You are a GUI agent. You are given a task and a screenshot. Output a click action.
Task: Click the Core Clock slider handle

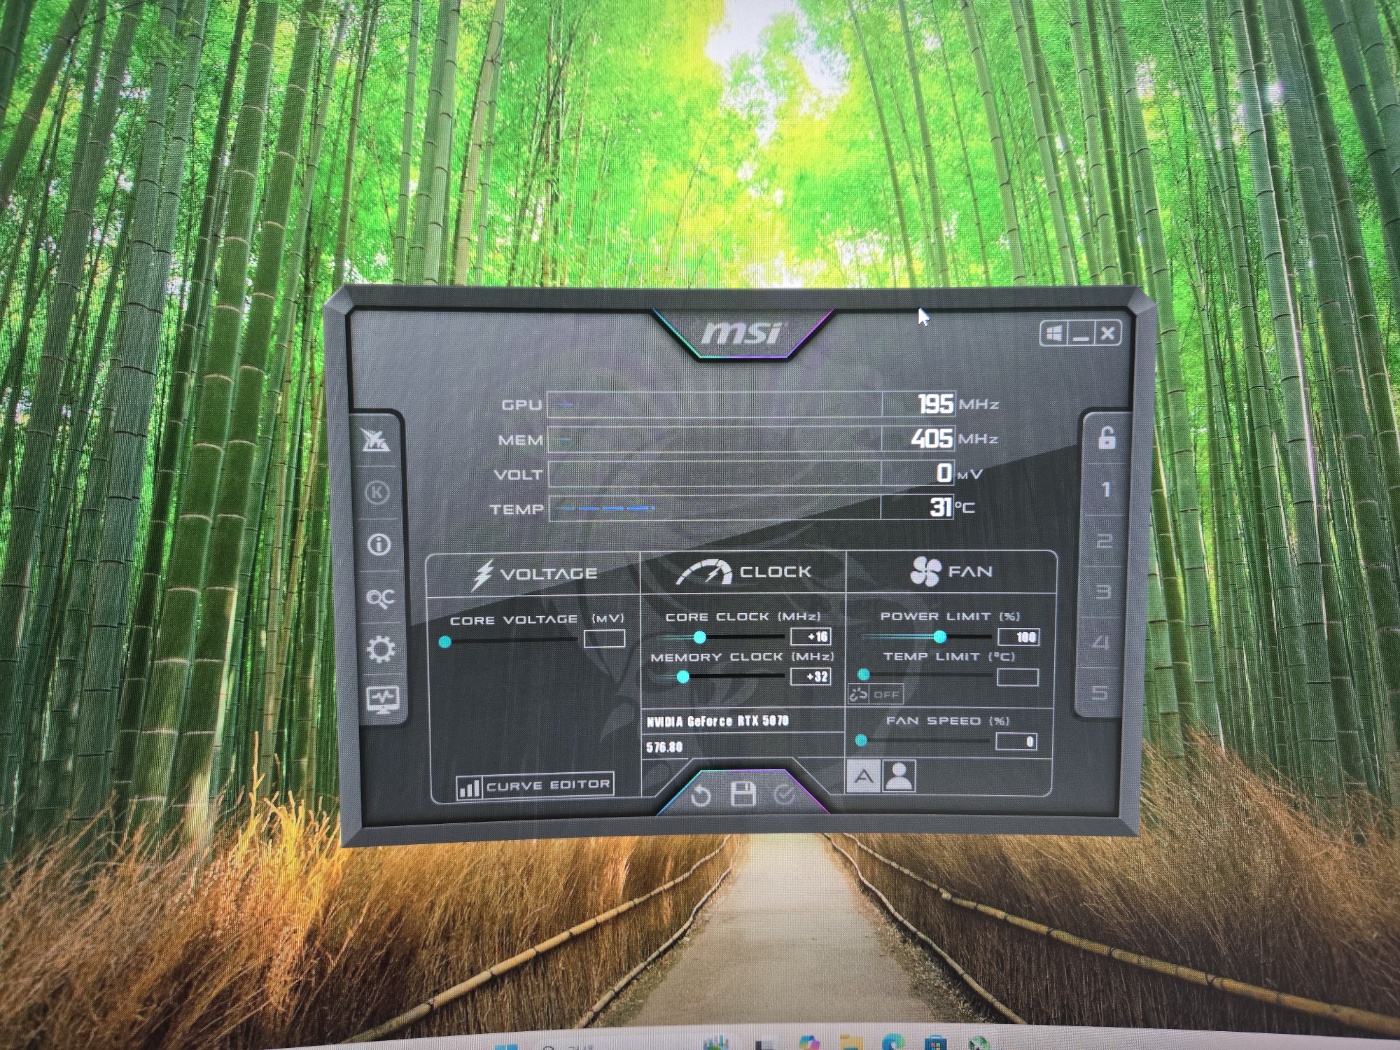[x=700, y=637]
